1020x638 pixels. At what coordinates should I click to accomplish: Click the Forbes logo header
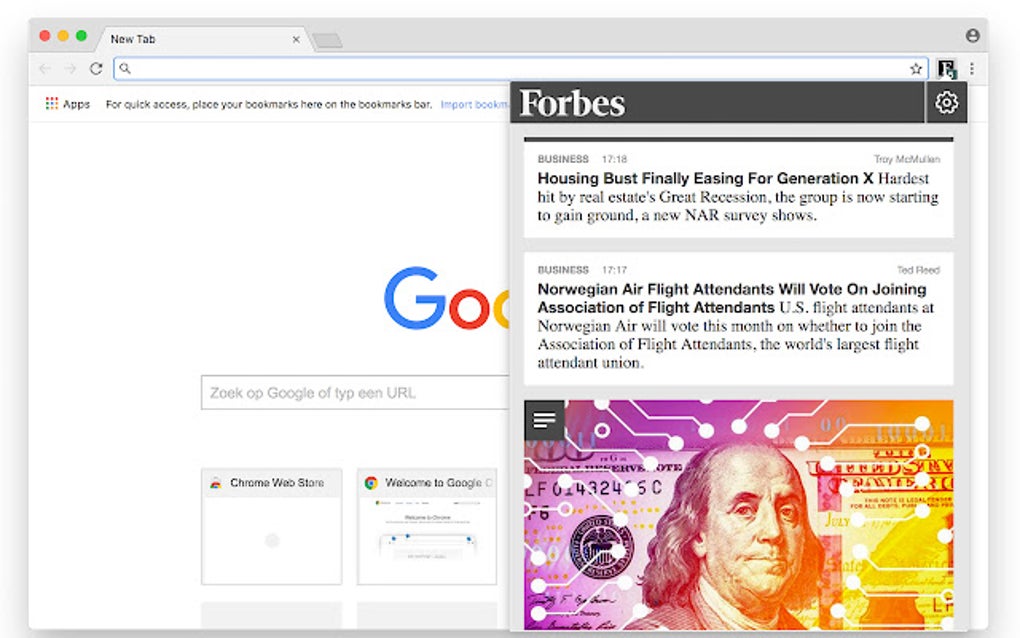pyautogui.click(x=572, y=103)
